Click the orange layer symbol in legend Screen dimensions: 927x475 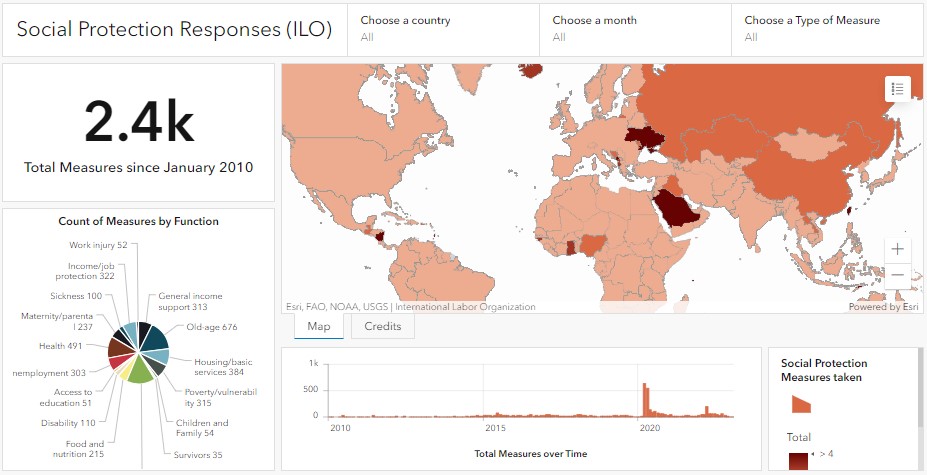(x=800, y=404)
